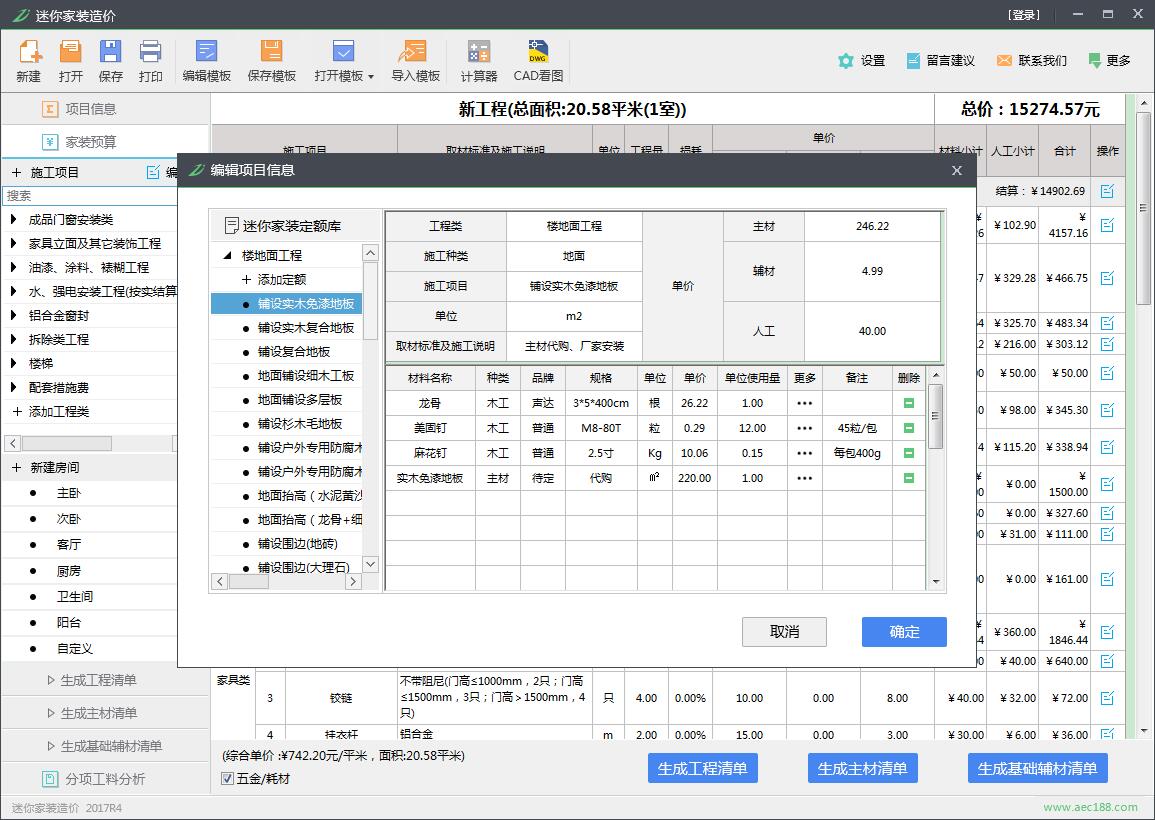Collapse the 楼地面工程 tree node

pyautogui.click(x=227, y=256)
